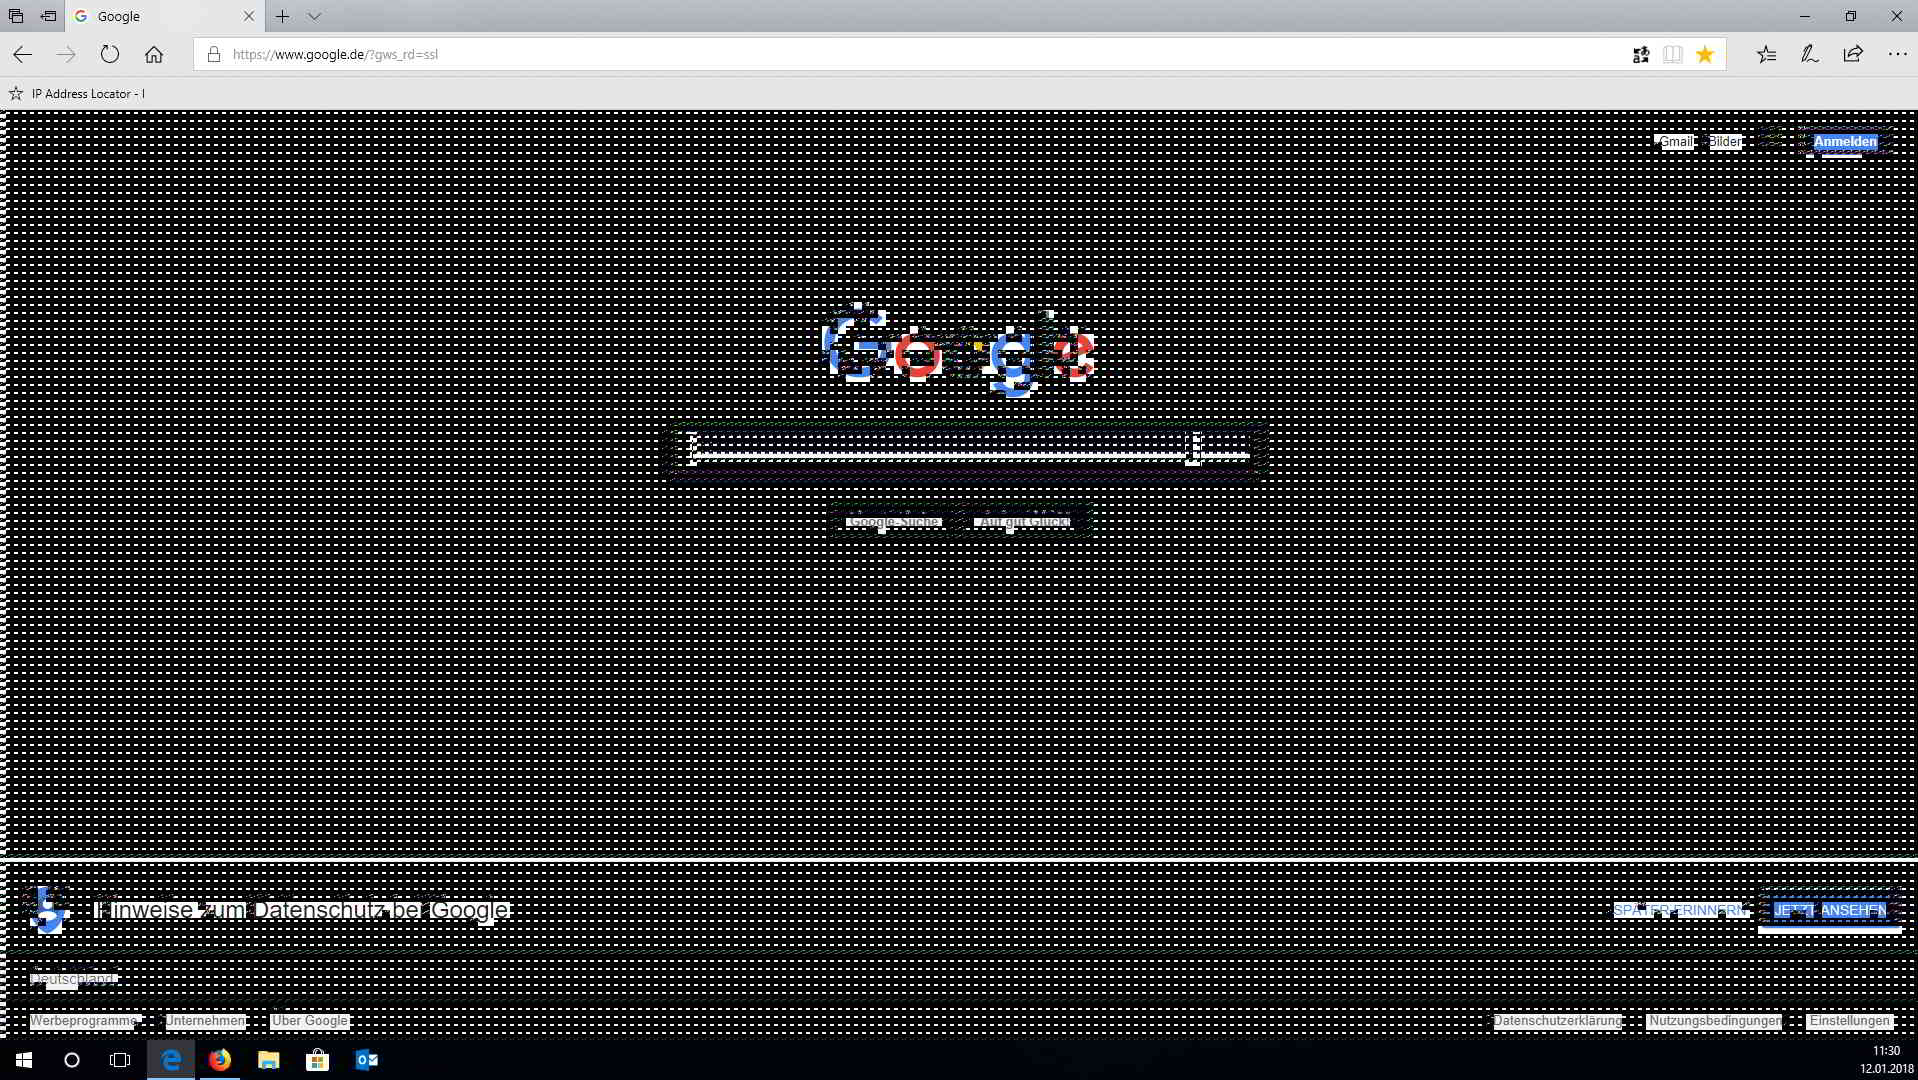Click the greyed Forward arrow

66,55
